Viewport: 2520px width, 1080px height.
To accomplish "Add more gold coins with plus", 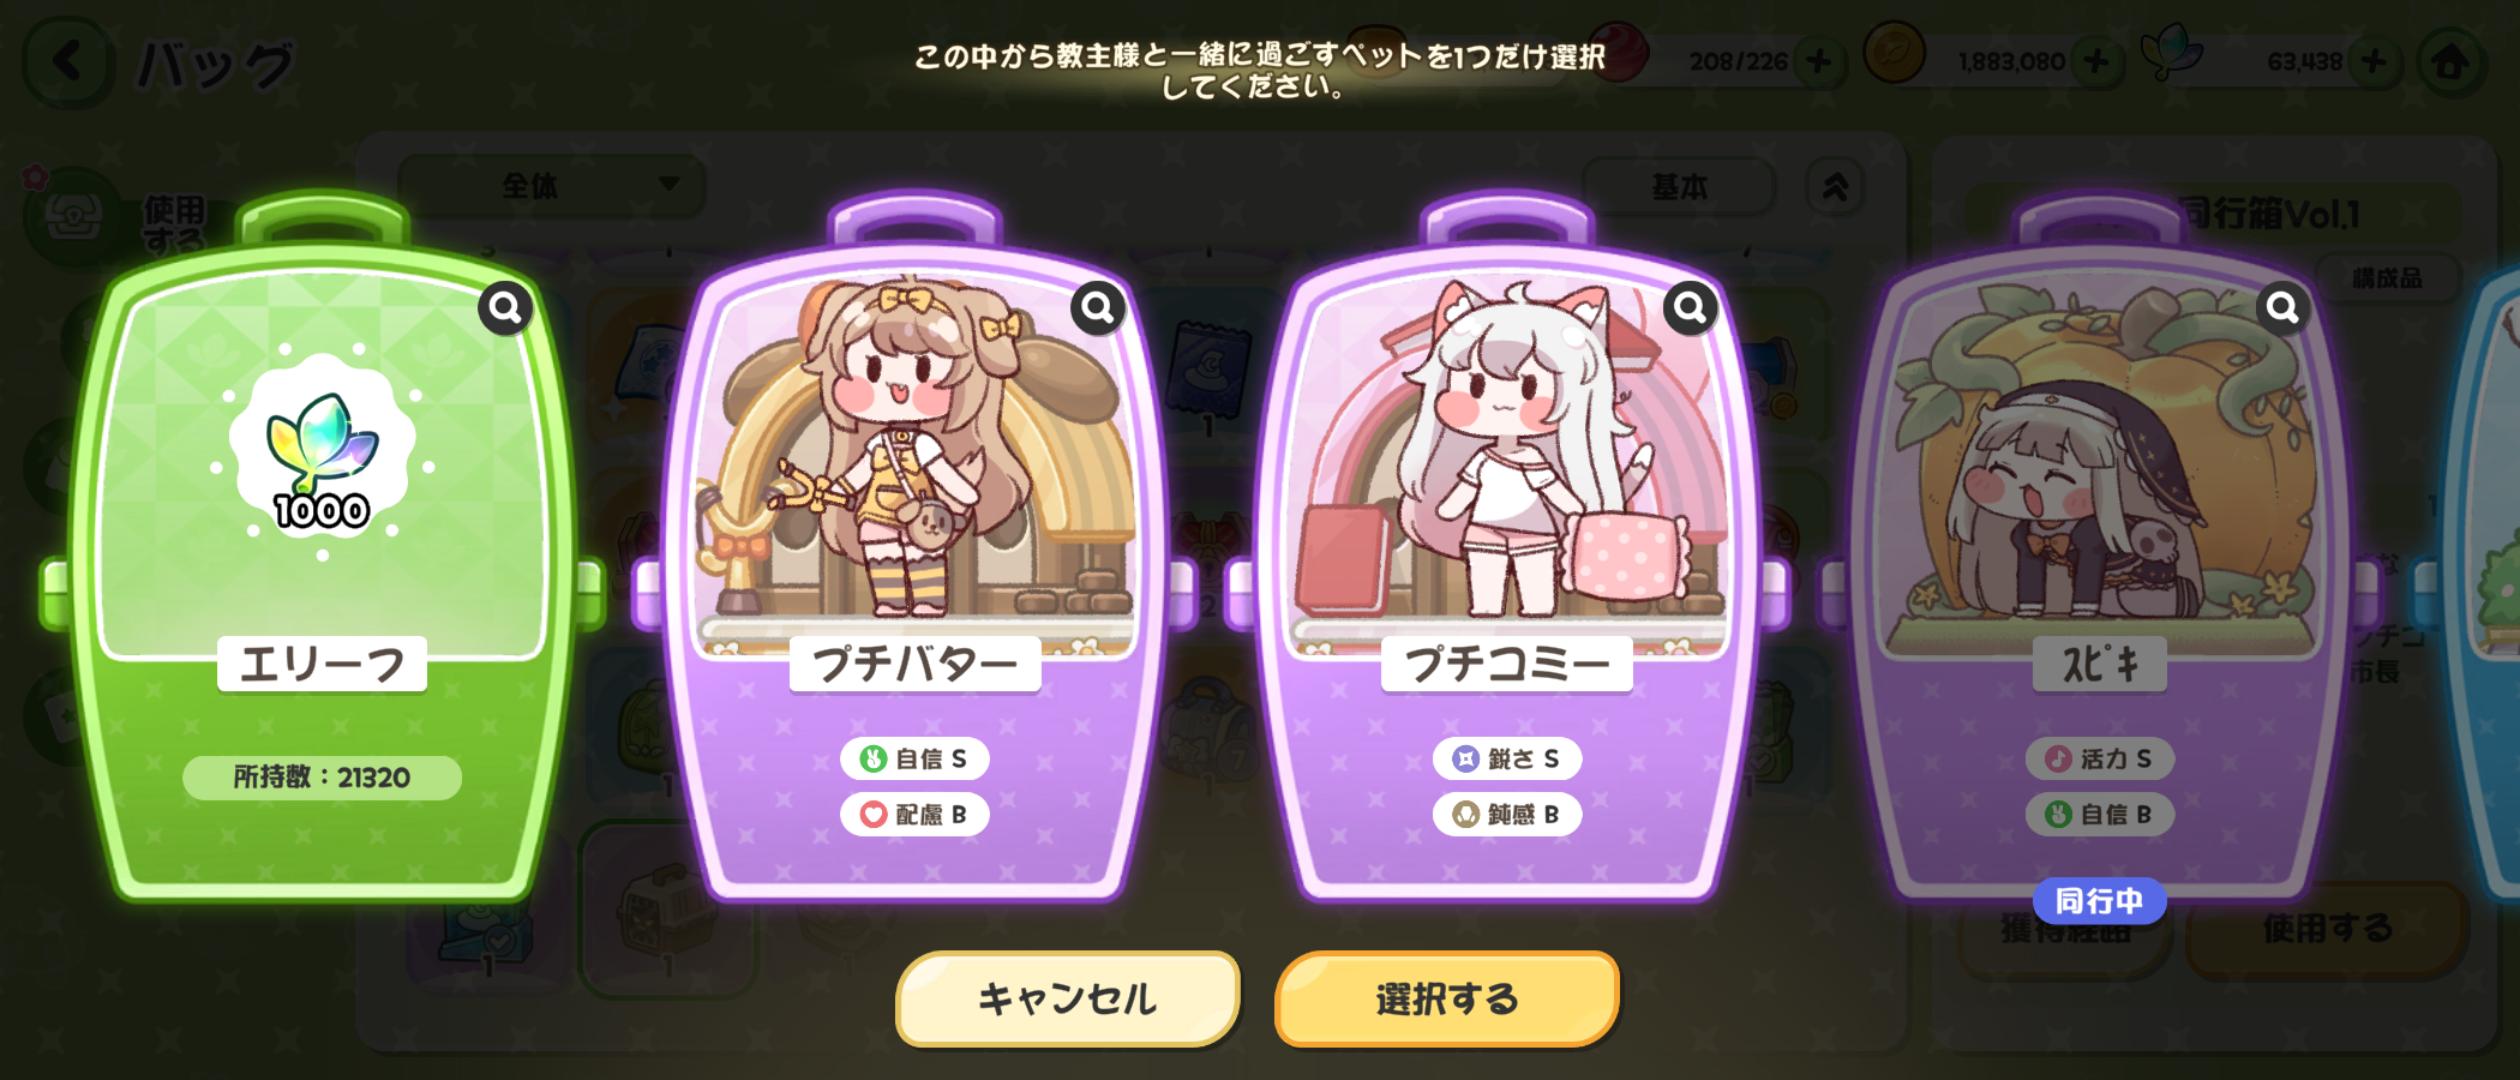I will 2098,62.
